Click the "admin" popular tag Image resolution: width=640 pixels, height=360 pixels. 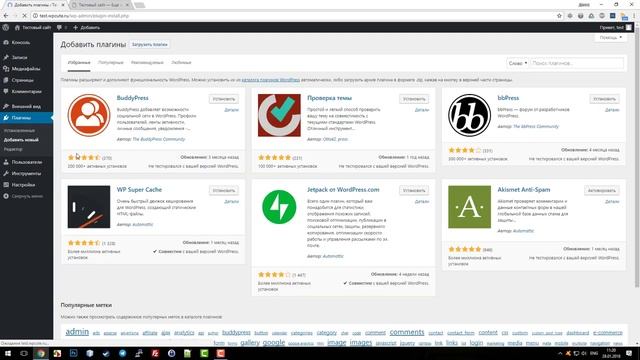coord(77,332)
